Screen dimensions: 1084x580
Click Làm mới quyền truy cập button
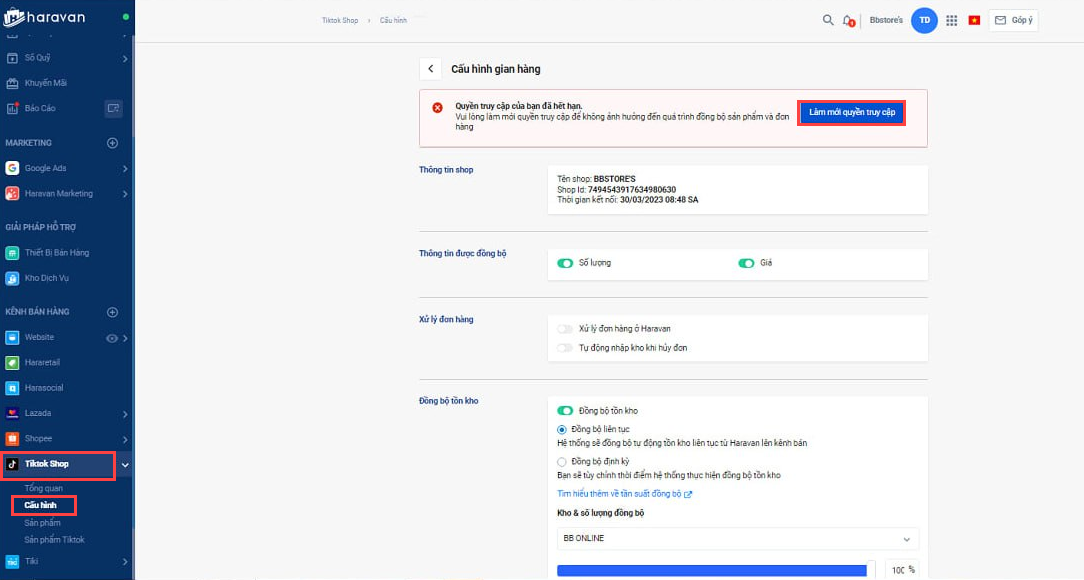(851, 113)
